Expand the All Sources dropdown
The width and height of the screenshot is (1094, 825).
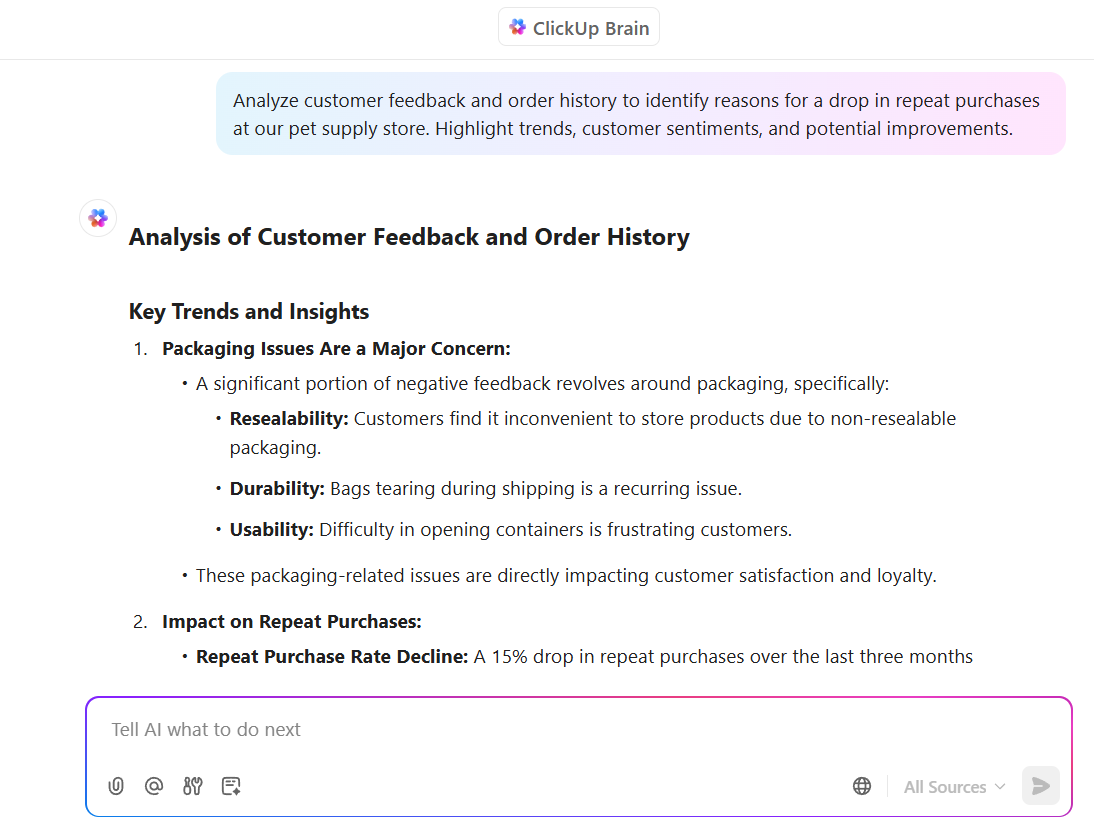coord(954,787)
